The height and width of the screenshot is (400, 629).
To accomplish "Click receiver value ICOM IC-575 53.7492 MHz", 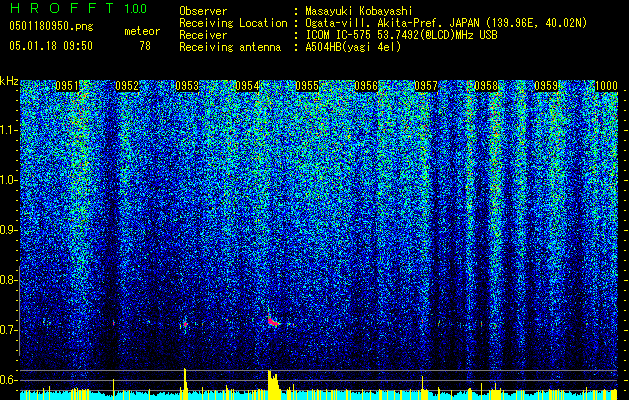I will point(401,35).
